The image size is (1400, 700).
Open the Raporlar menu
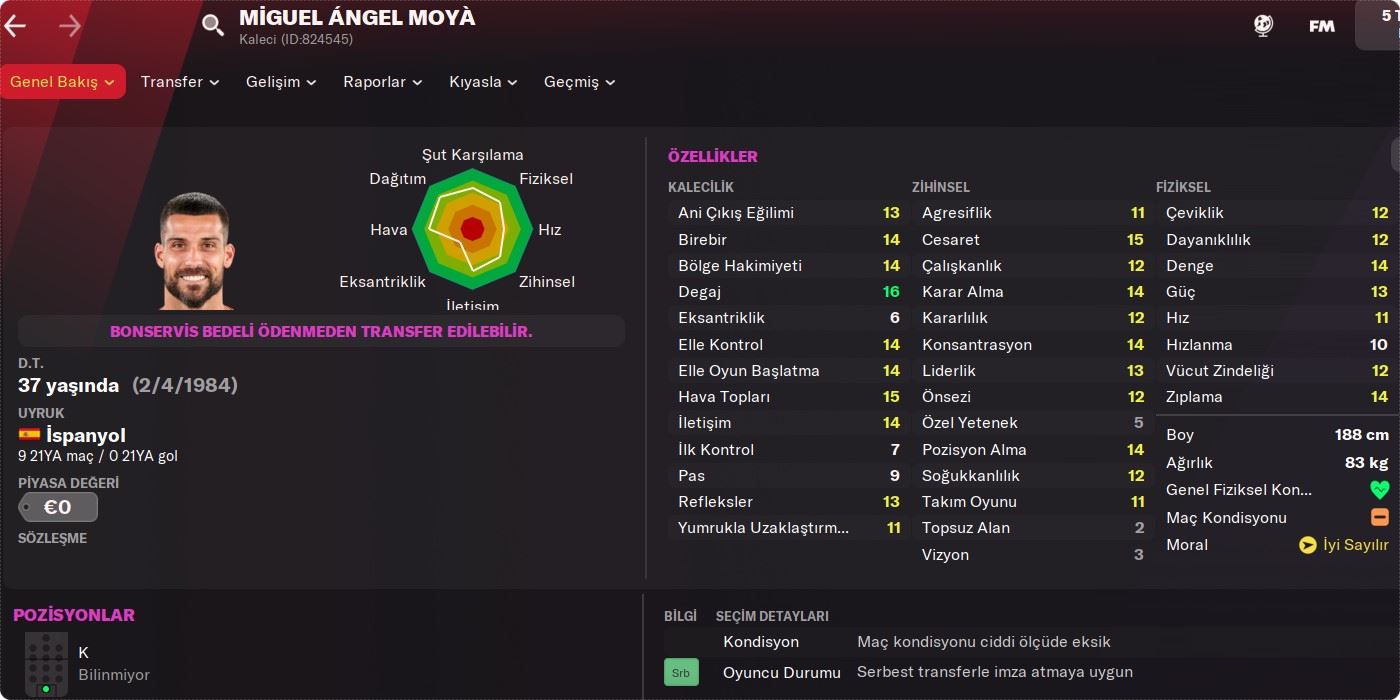[x=382, y=82]
